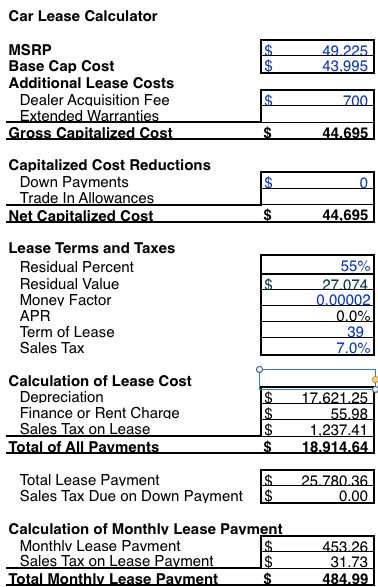Viewport: 378px width, 587px height.
Task: Select the Sales Tax on Lease Payment value 31.73
Action: point(317,560)
